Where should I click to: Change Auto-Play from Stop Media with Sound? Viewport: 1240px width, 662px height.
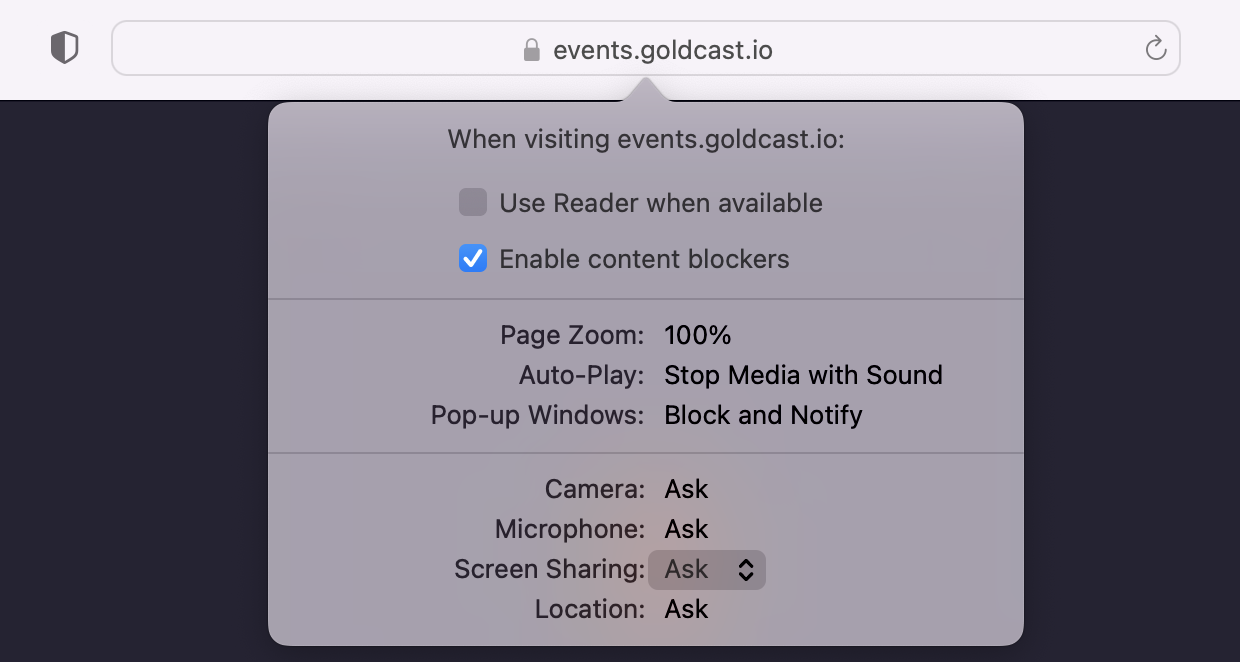(x=803, y=375)
